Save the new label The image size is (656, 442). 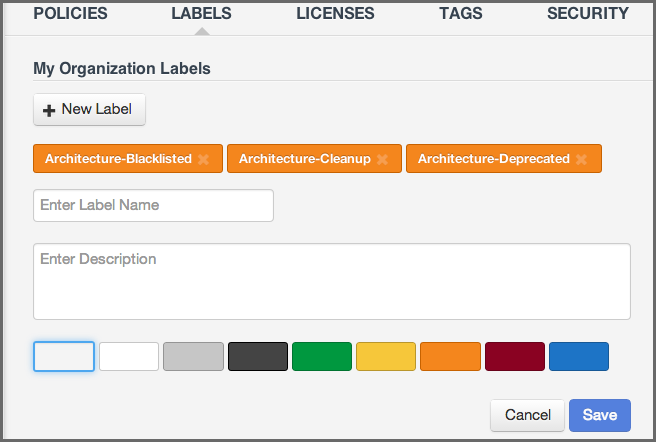point(600,415)
